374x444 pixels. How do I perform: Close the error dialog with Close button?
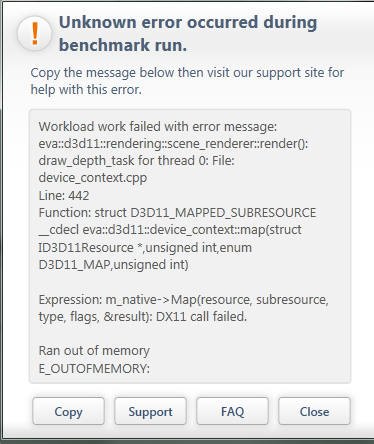[x=314, y=411]
